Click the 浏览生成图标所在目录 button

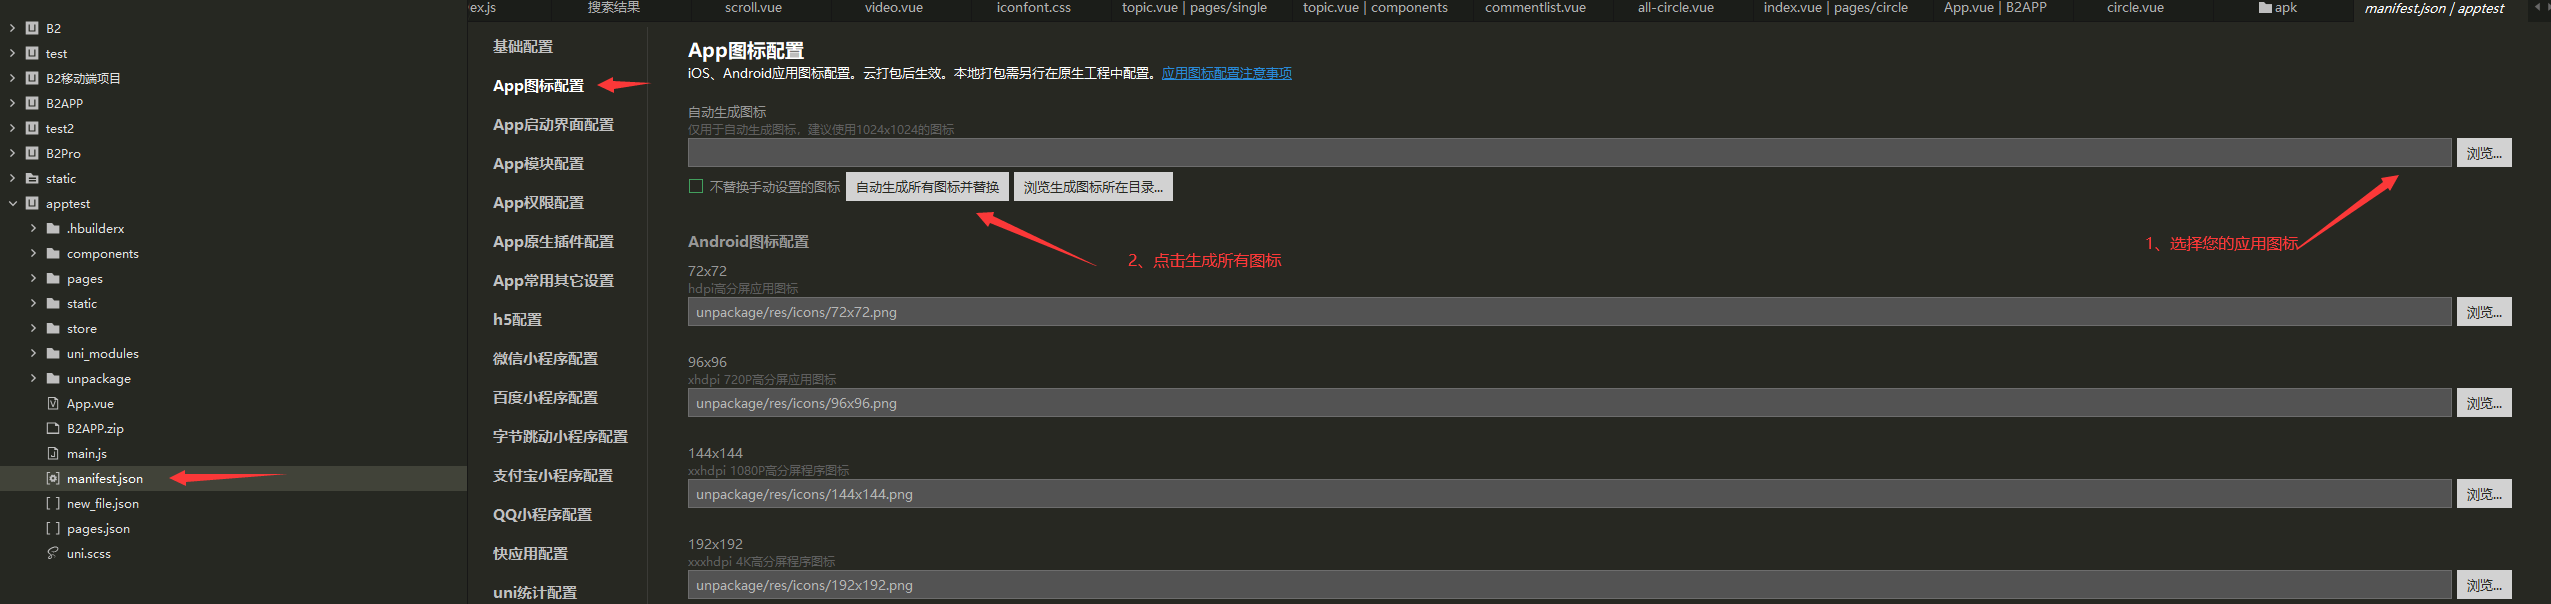click(1093, 187)
